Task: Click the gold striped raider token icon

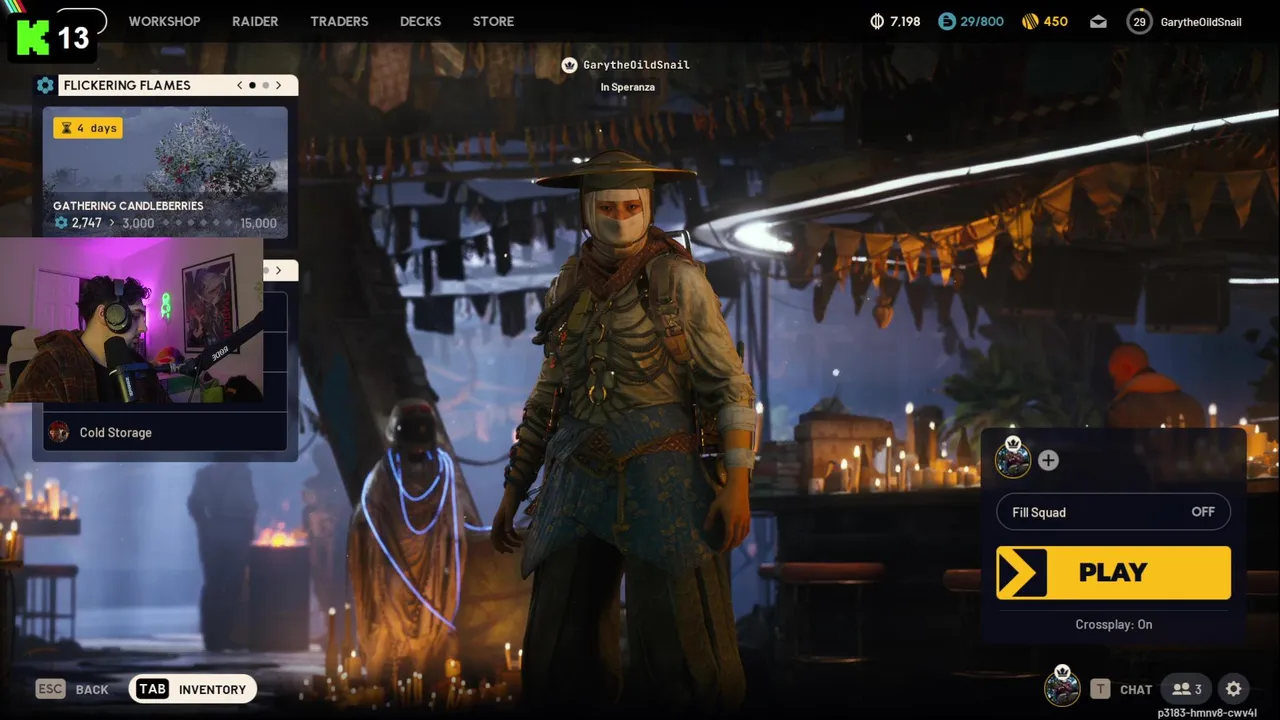Action: (x=1030, y=21)
